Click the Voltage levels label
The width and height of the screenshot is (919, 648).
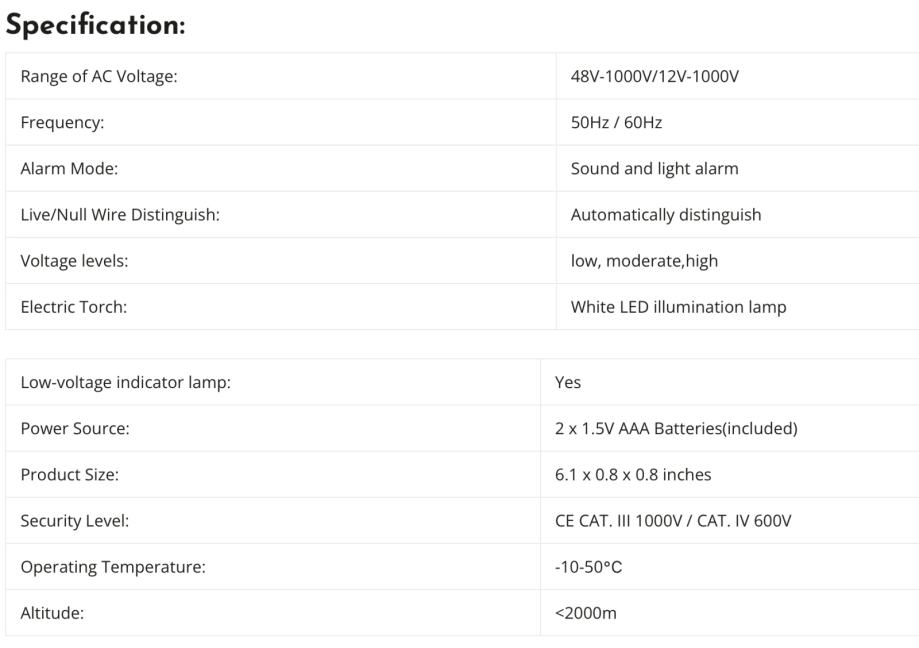(74, 260)
